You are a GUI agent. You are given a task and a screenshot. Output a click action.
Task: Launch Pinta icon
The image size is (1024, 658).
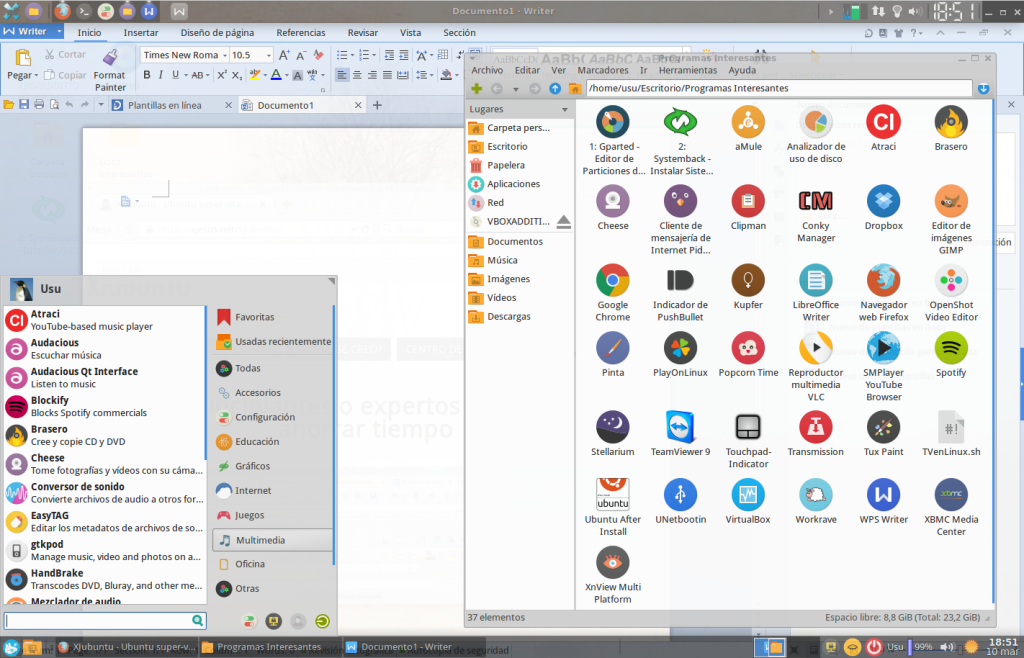613,348
